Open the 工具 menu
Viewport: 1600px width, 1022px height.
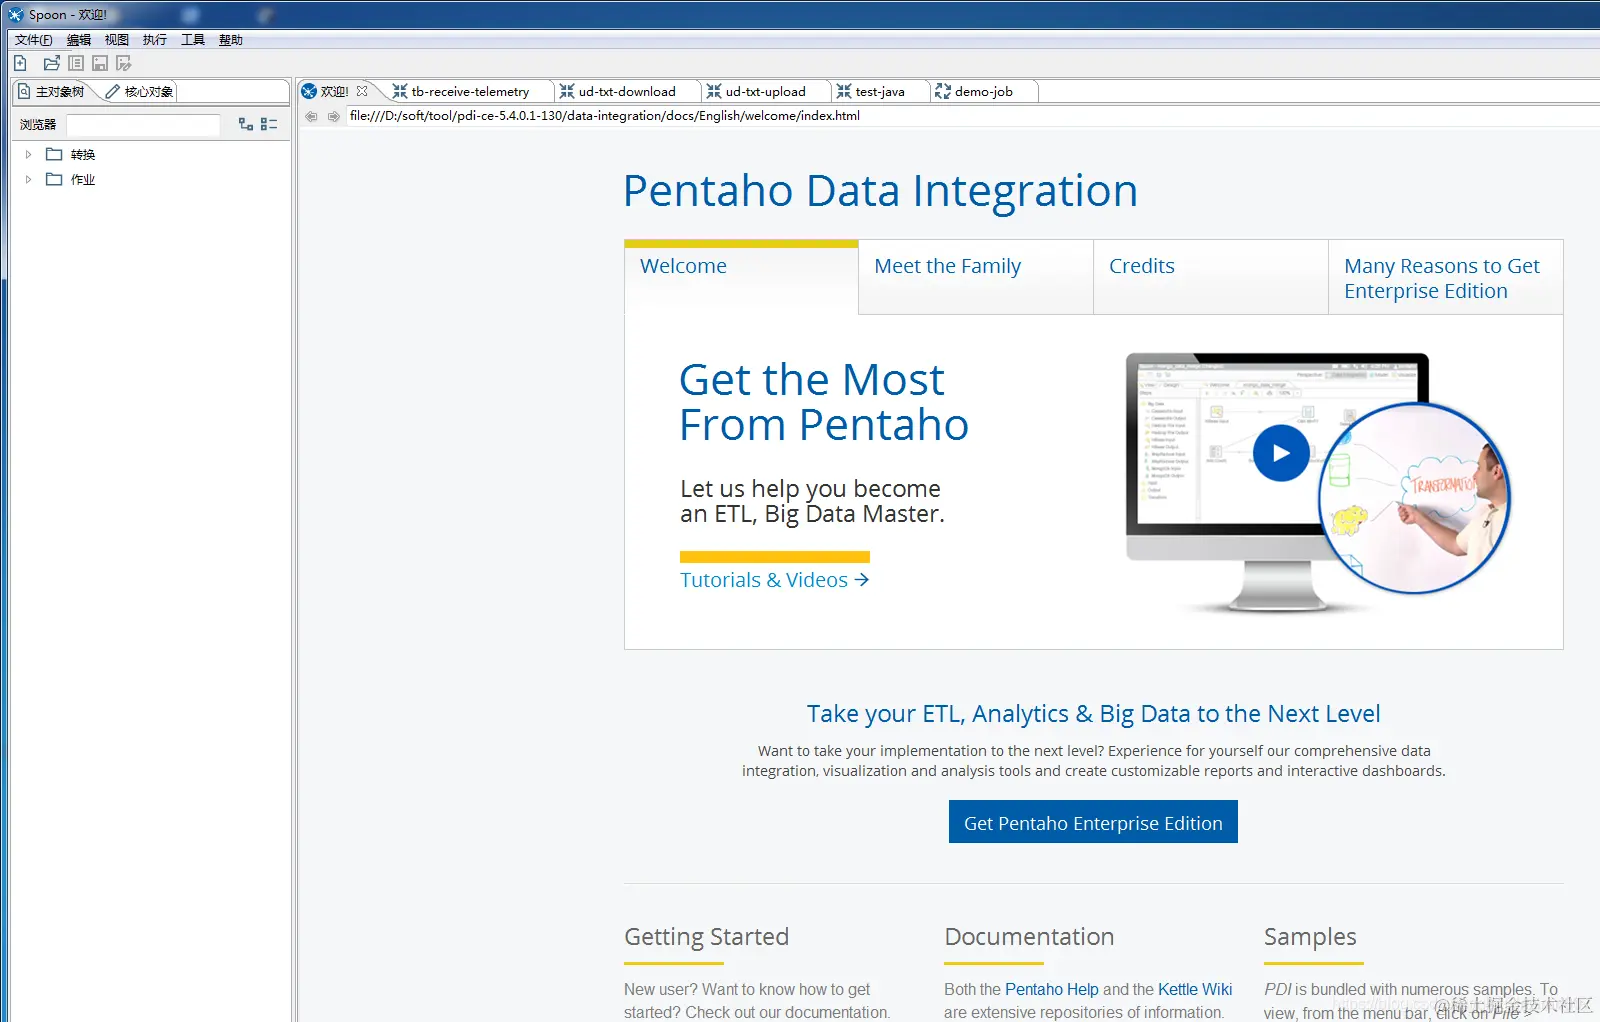pyautogui.click(x=193, y=40)
